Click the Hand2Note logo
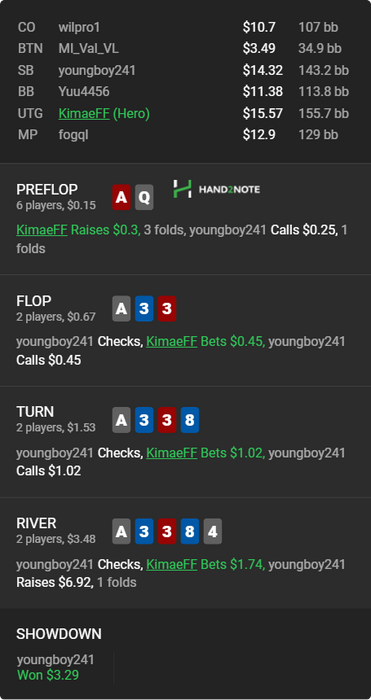This screenshot has height=700, width=371. click(x=217, y=189)
